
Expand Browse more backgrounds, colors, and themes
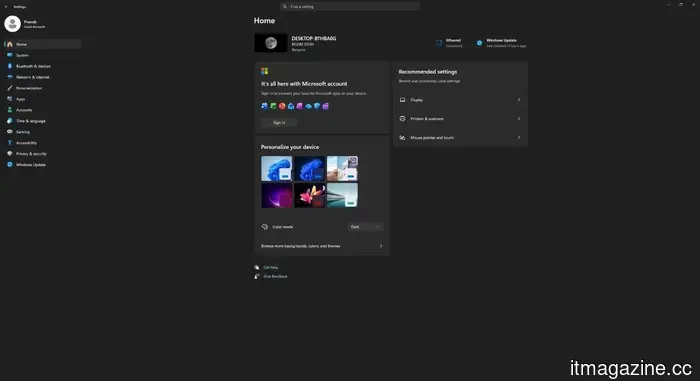coord(322,246)
